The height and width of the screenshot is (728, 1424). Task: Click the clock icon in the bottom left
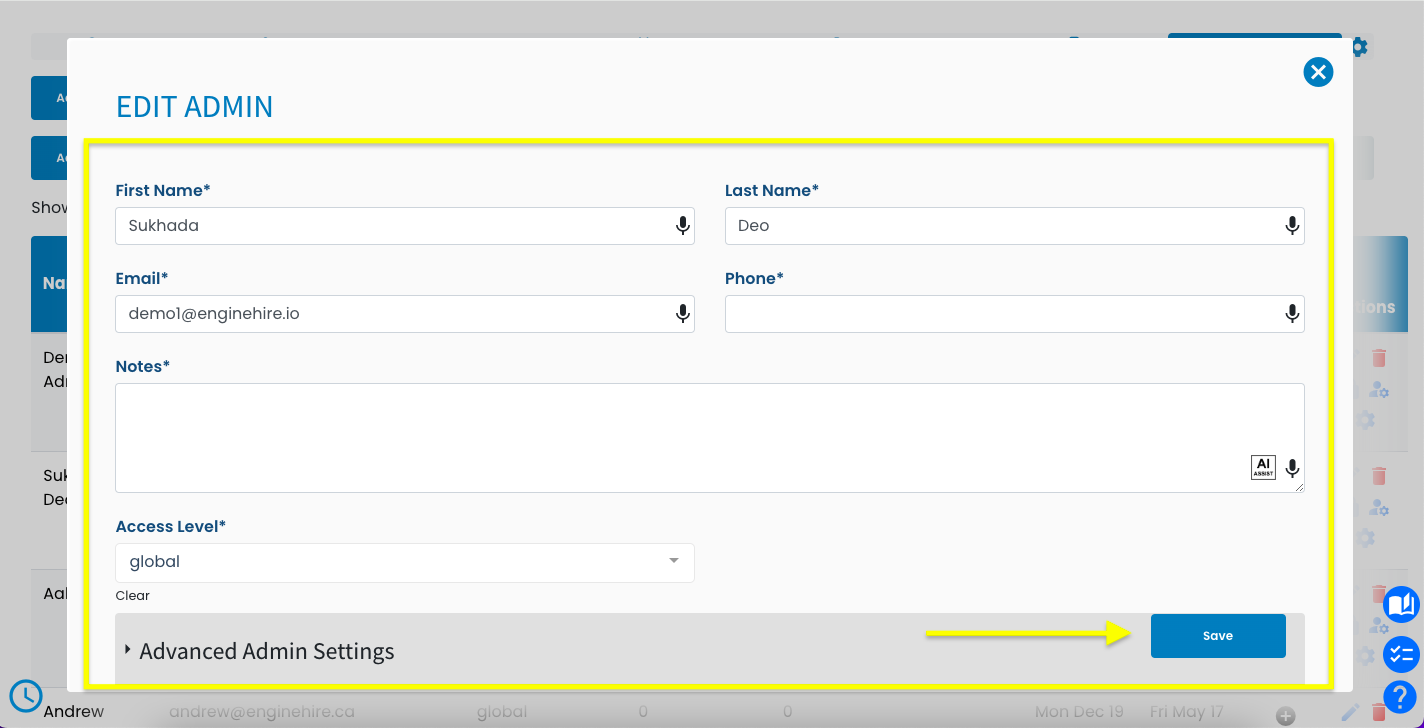click(x=26, y=695)
